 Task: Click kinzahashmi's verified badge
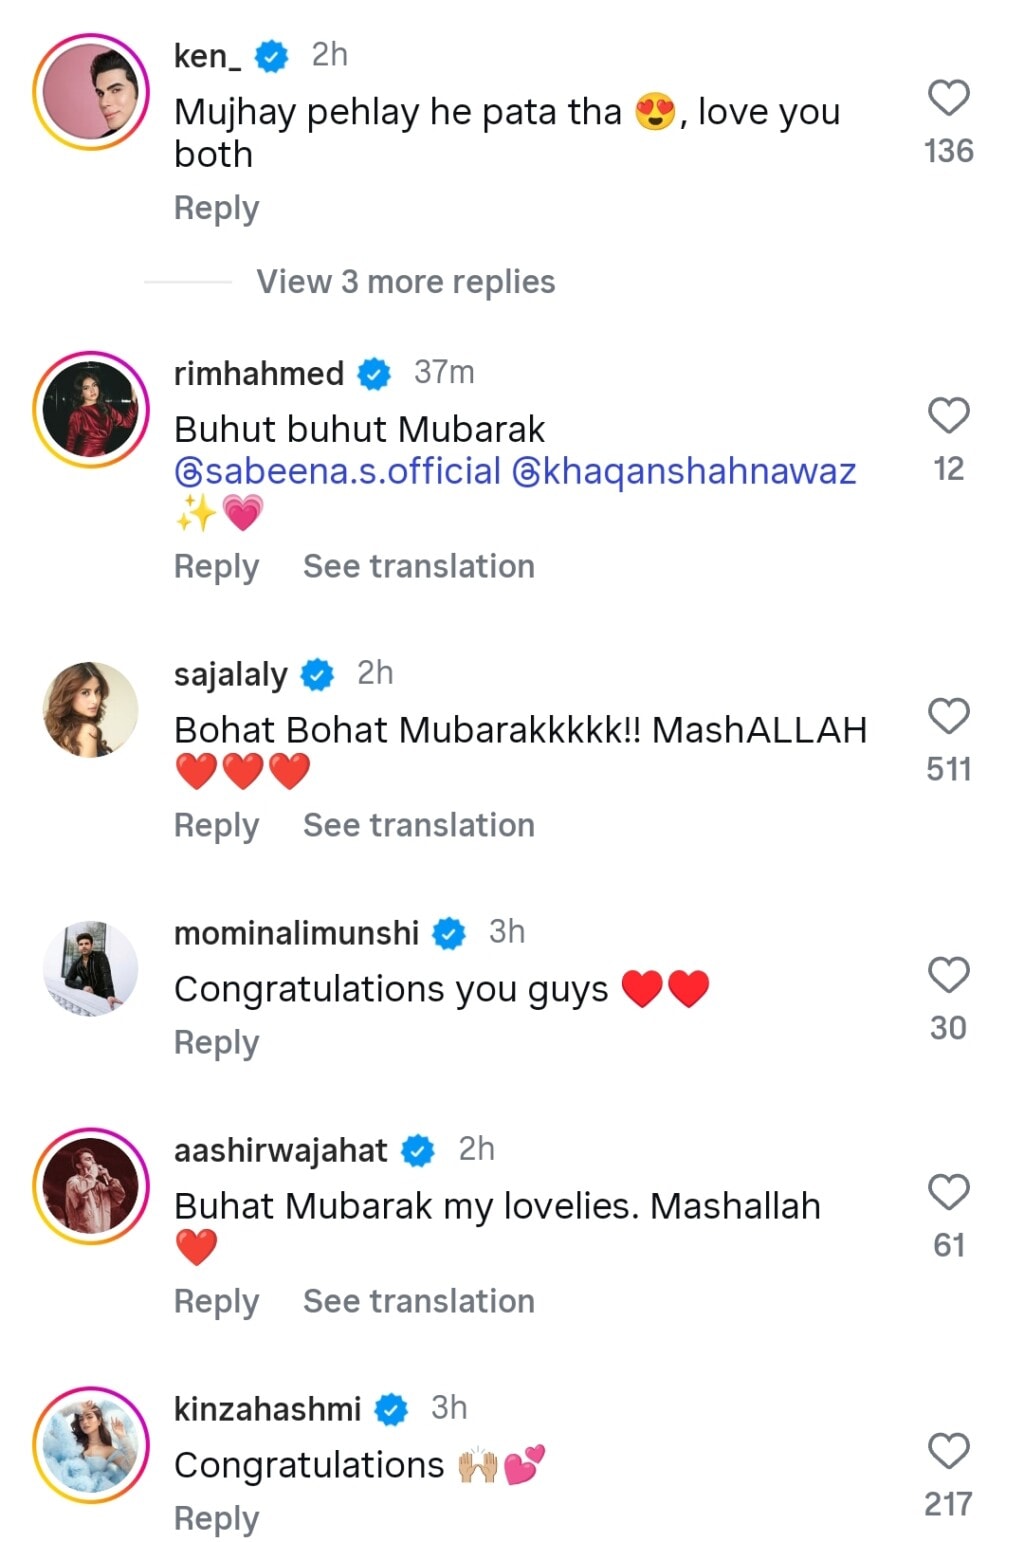(x=392, y=1410)
